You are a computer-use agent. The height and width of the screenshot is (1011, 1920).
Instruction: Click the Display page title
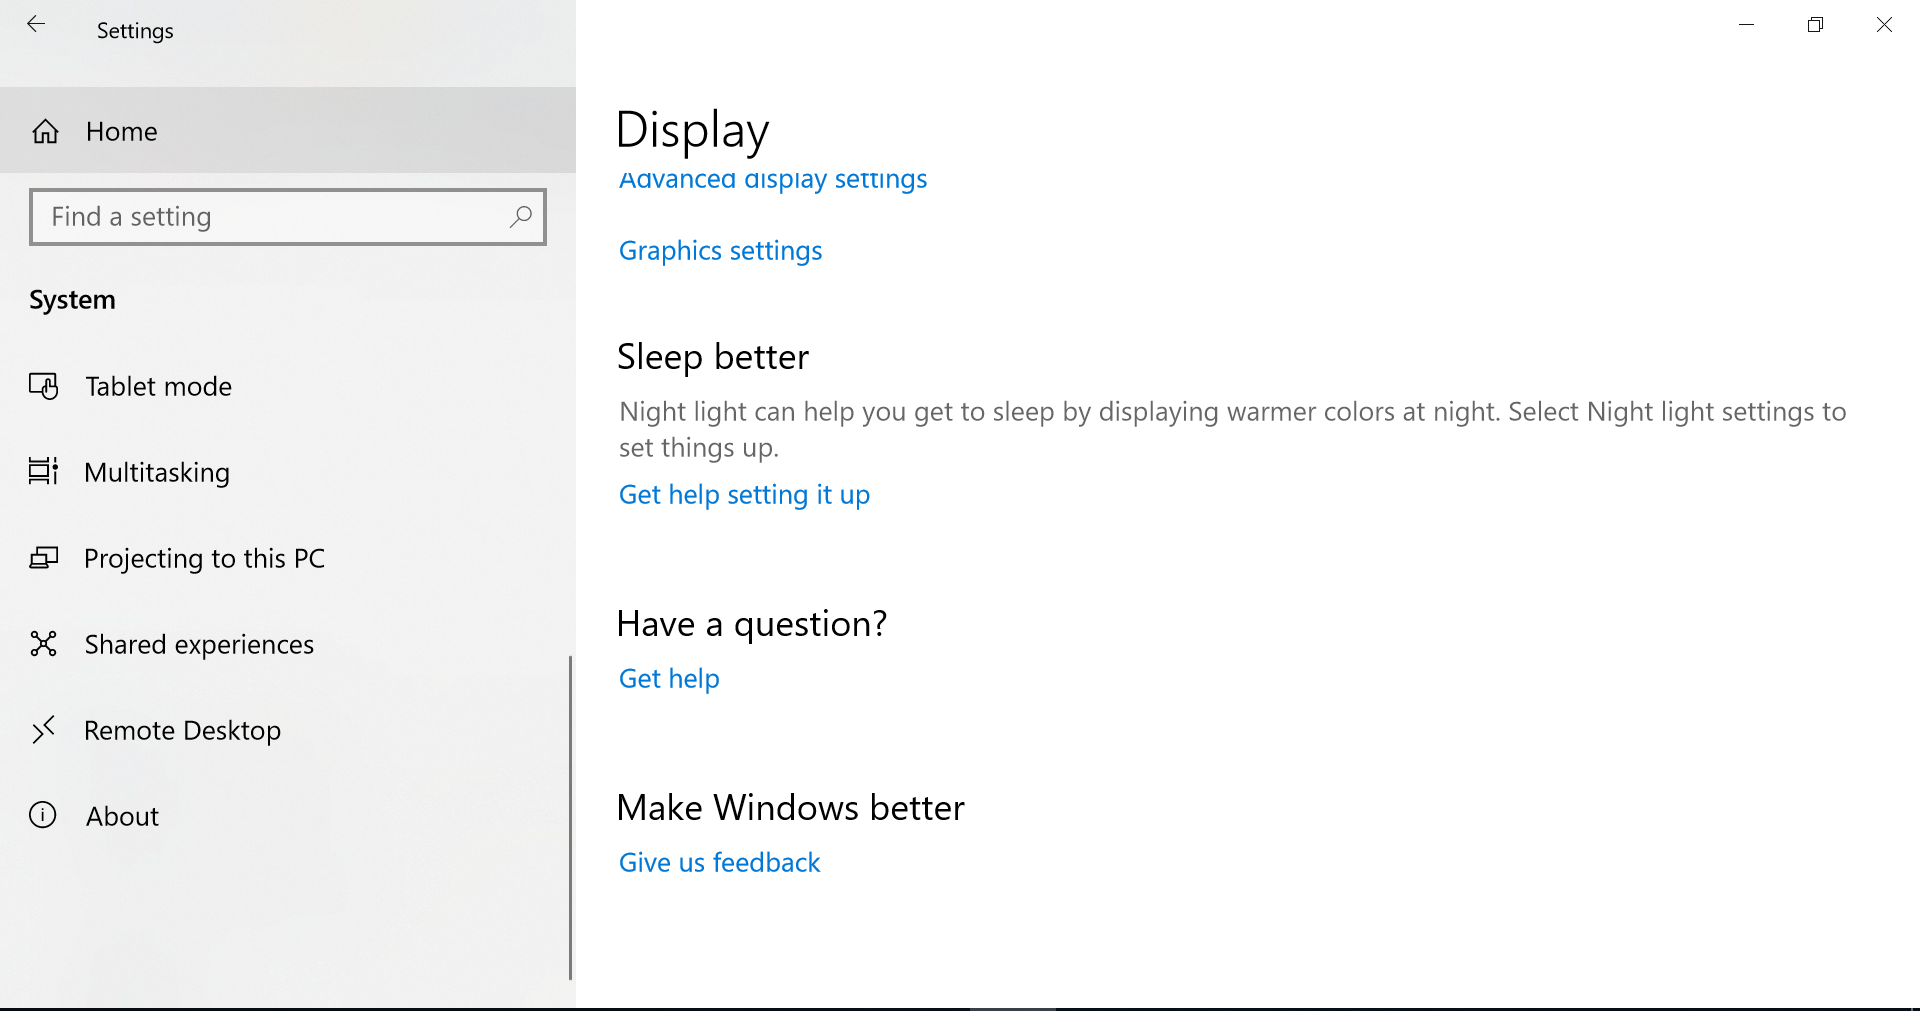pos(692,131)
